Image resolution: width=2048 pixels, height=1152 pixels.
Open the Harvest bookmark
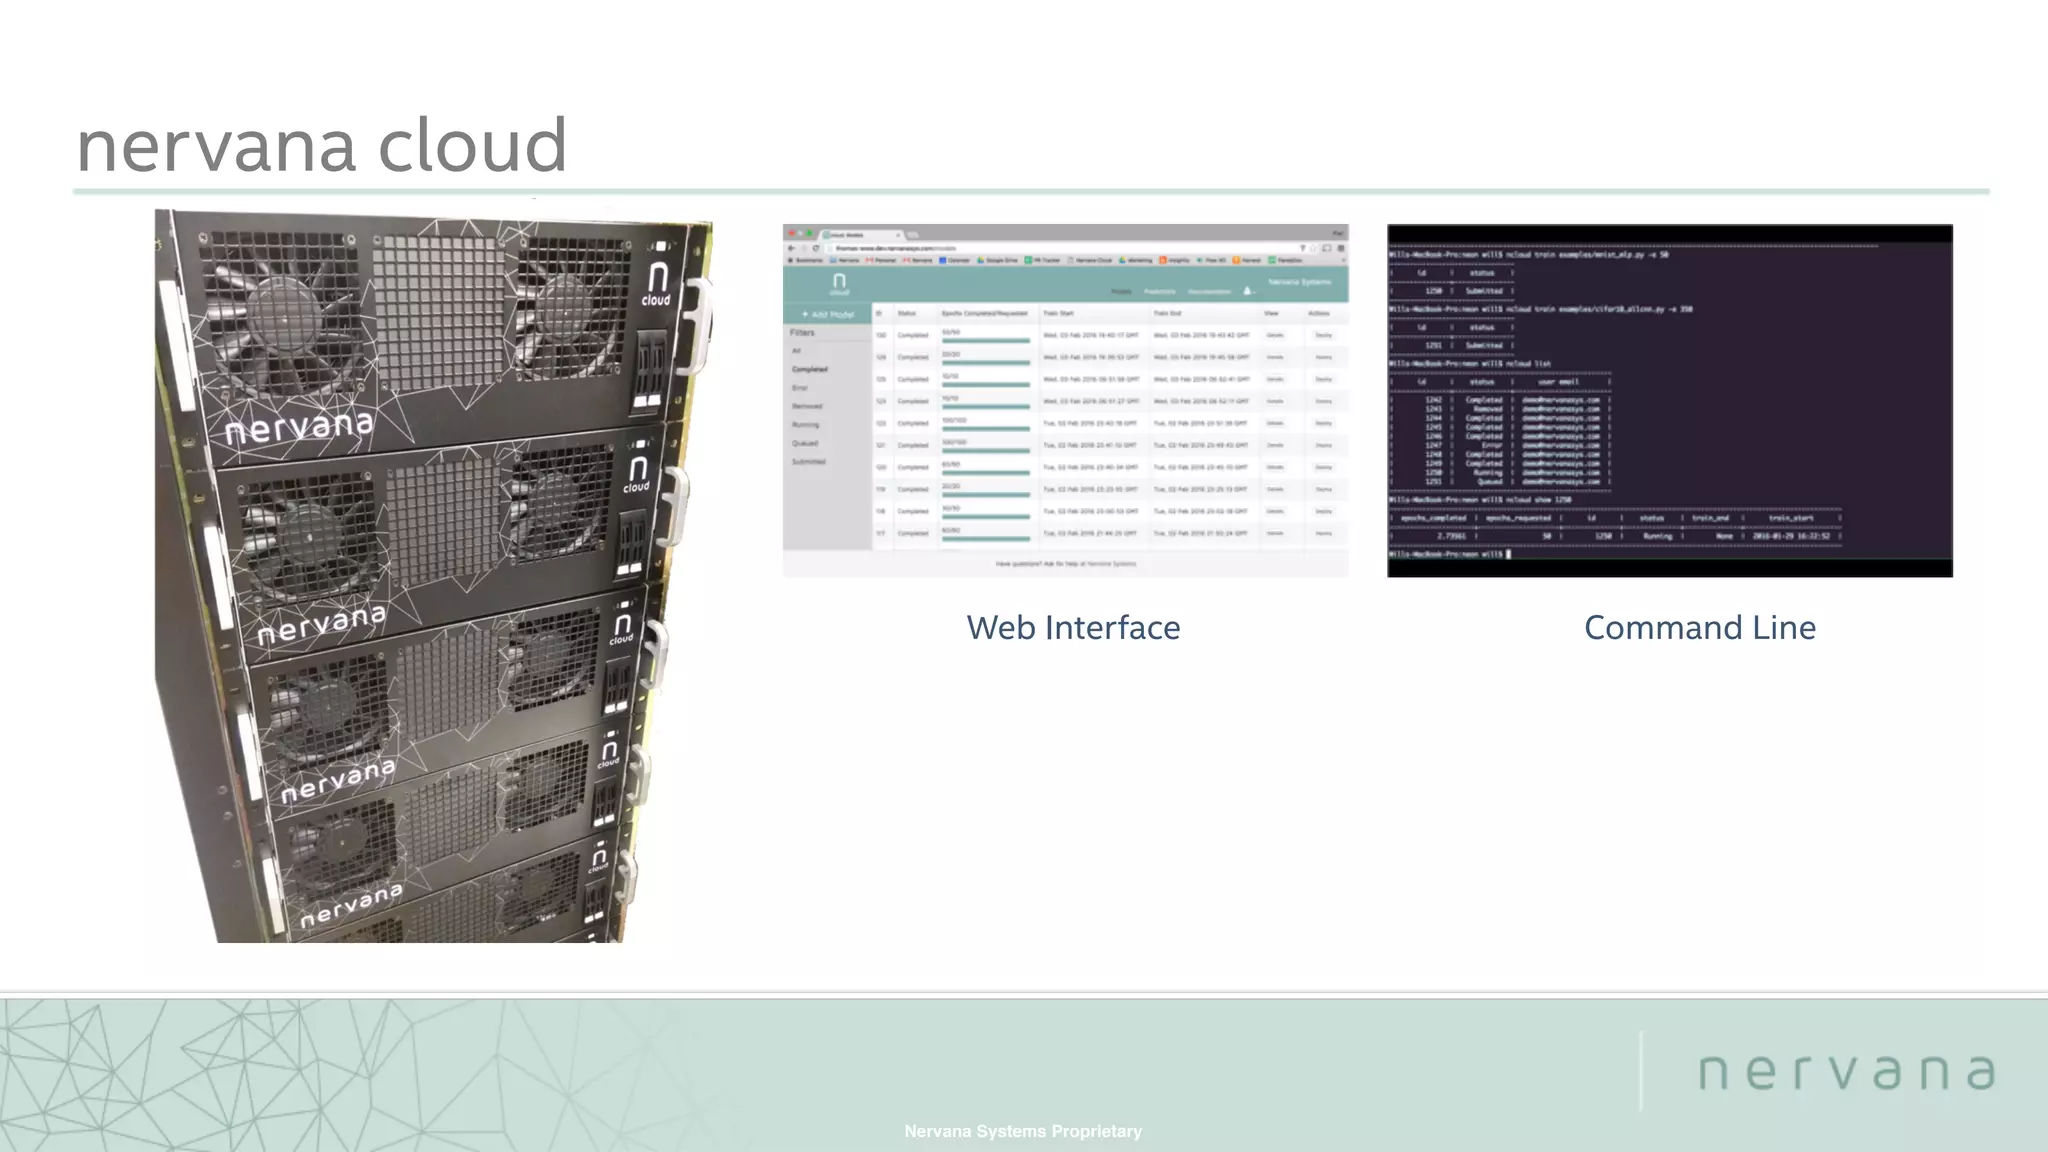click(x=1247, y=260)
